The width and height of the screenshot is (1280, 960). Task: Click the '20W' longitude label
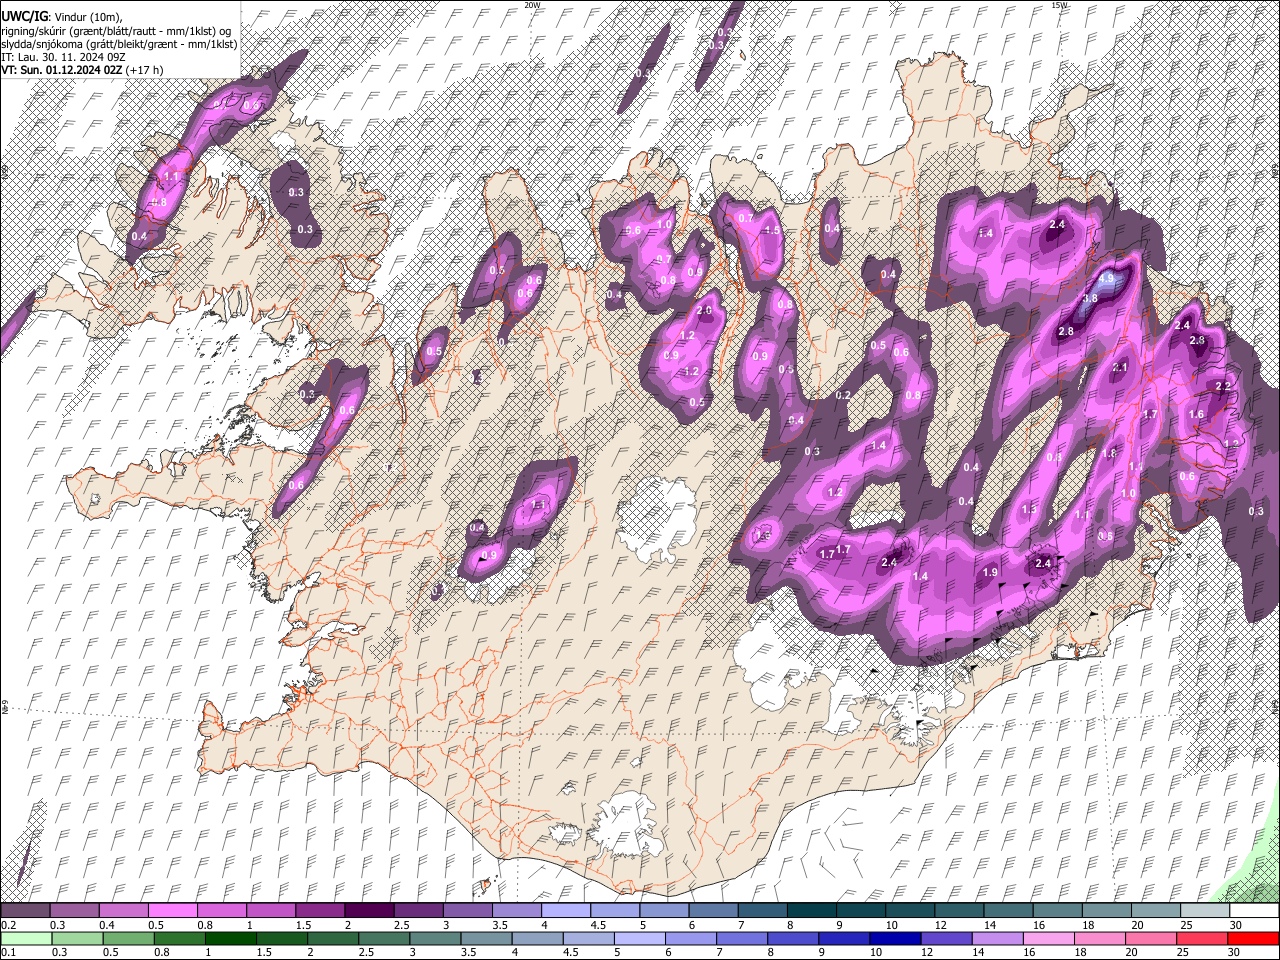[532, 5]
